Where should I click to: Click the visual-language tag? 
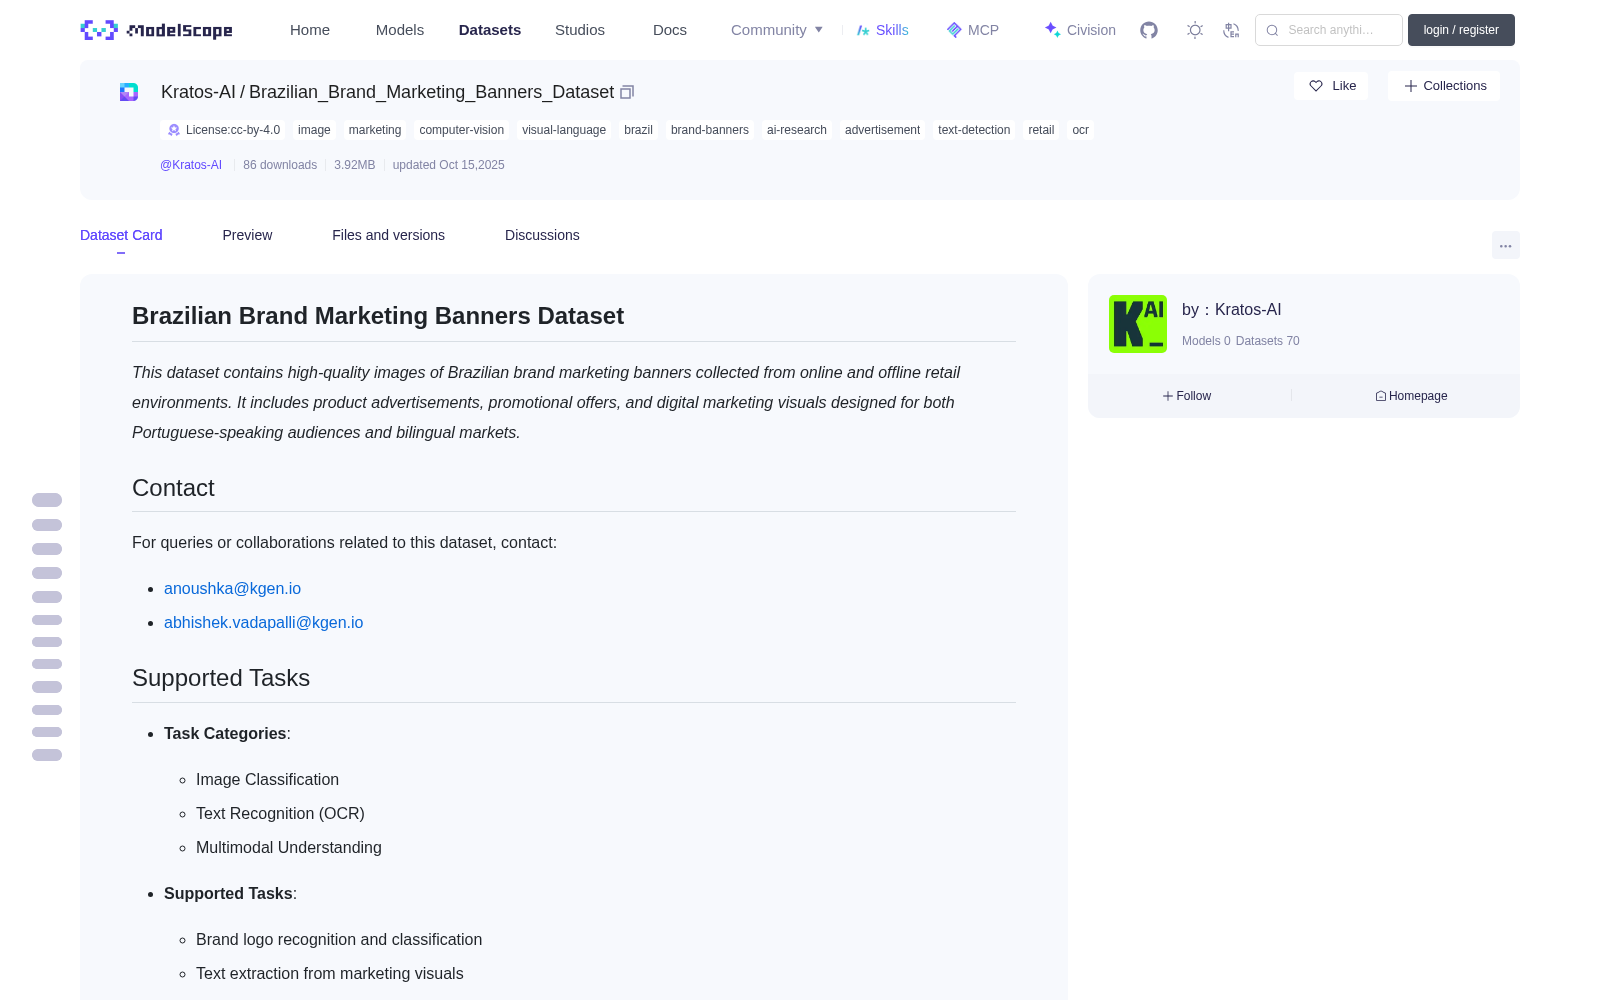point(564,130)
